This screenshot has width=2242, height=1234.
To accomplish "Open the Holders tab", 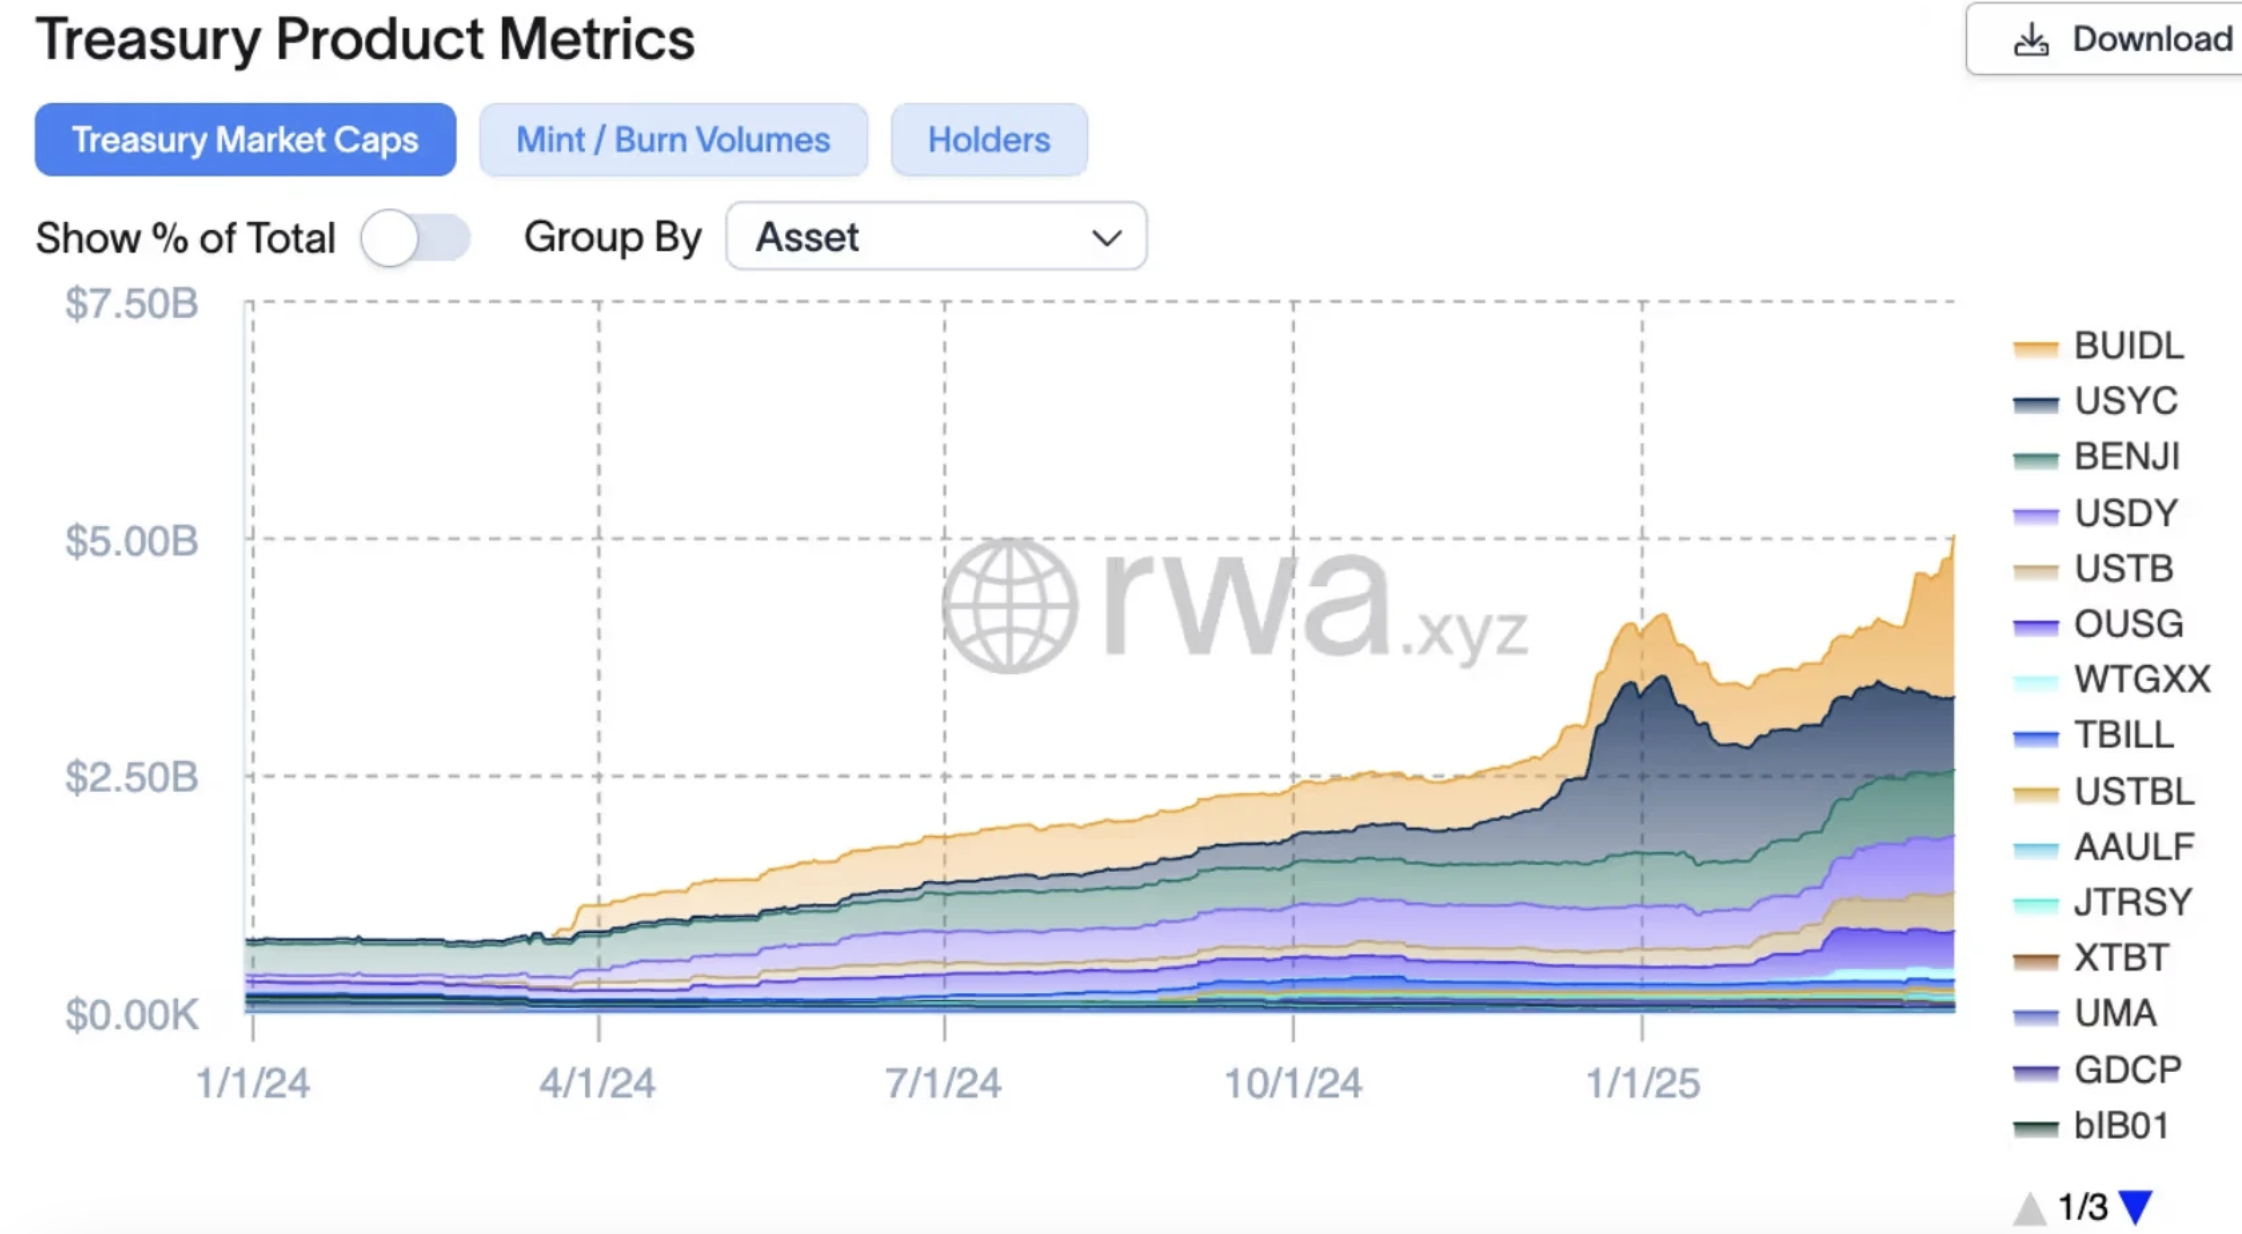I will pyautogui.click(x=988, y=140).
